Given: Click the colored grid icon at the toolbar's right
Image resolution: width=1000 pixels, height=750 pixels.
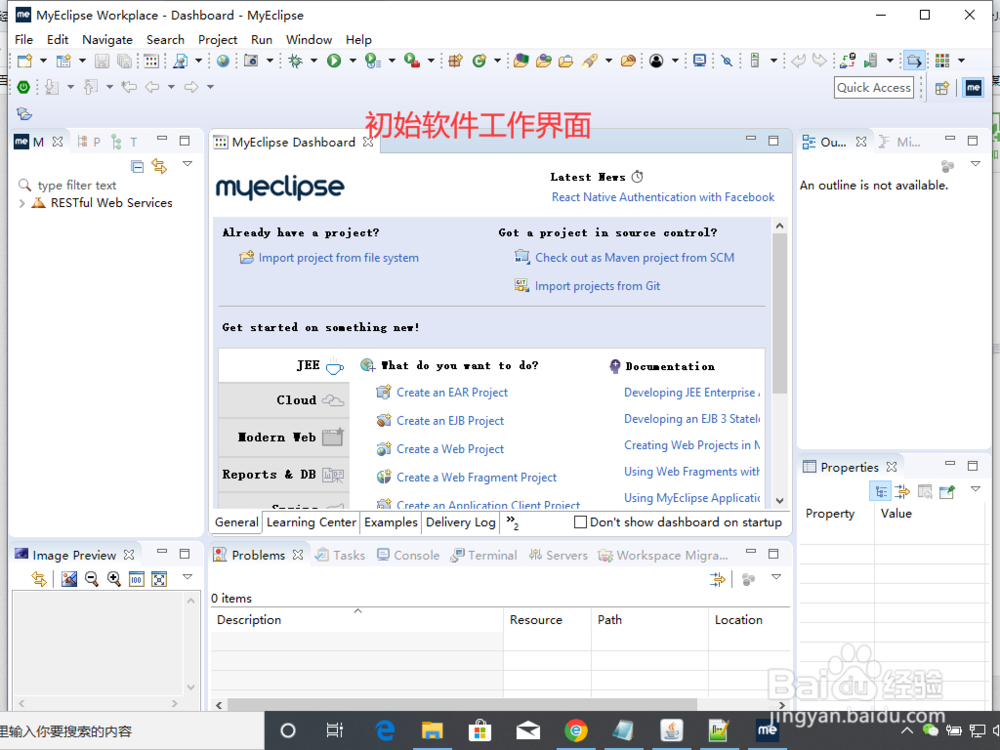Looking at the screenshot, I should coord(942,61).
